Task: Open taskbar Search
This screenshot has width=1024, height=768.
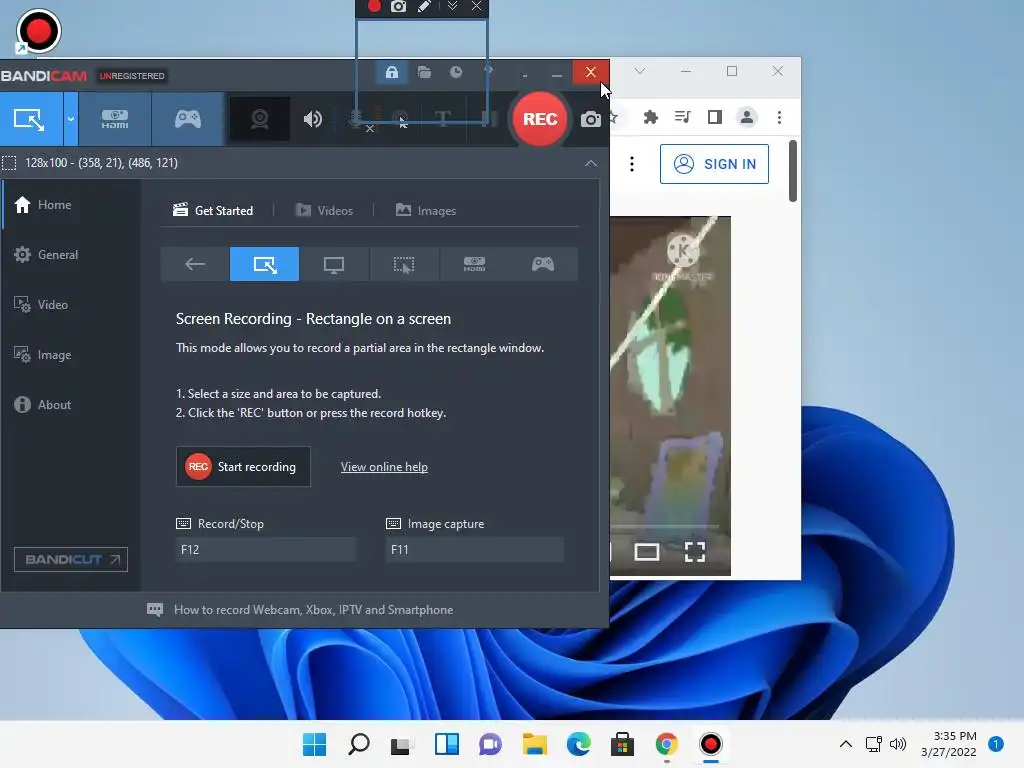Action: pos(359,744)
